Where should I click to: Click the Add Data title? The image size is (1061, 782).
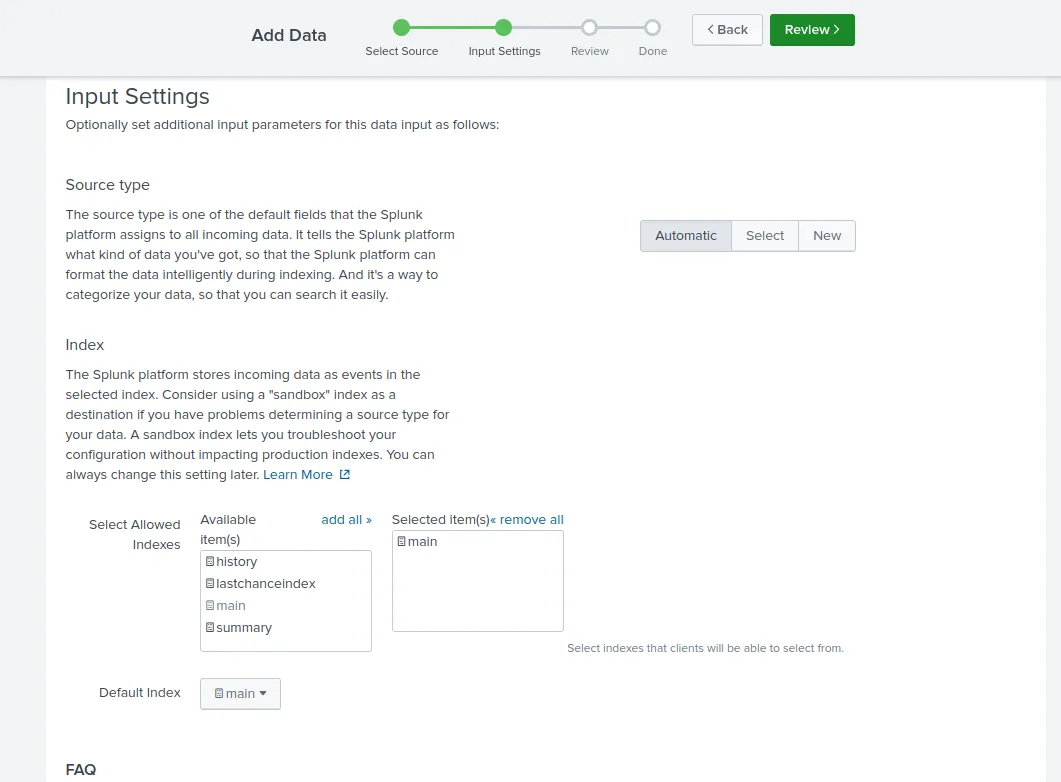pos(289,35)
